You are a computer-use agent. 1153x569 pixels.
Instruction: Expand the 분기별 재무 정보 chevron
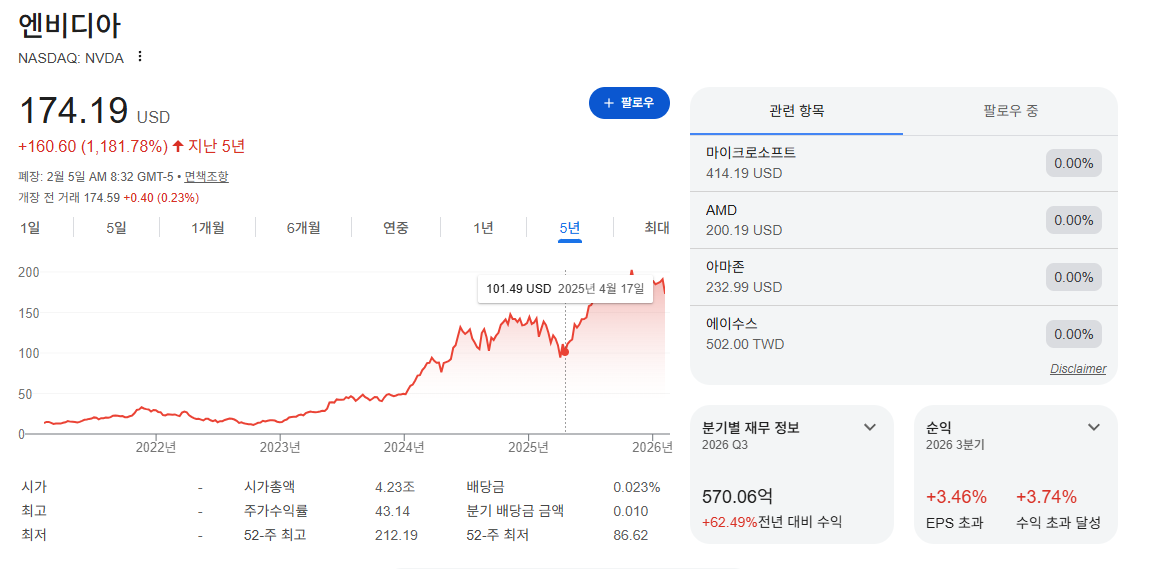[870, 427]
